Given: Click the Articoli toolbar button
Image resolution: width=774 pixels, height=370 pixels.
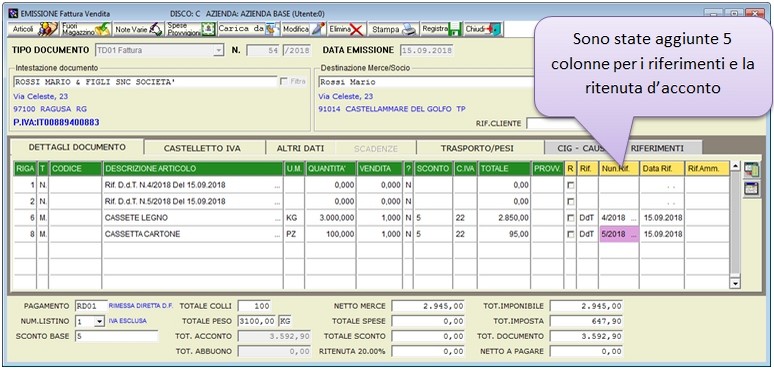Looking at the screenshot, I should (x=35, y=30).
